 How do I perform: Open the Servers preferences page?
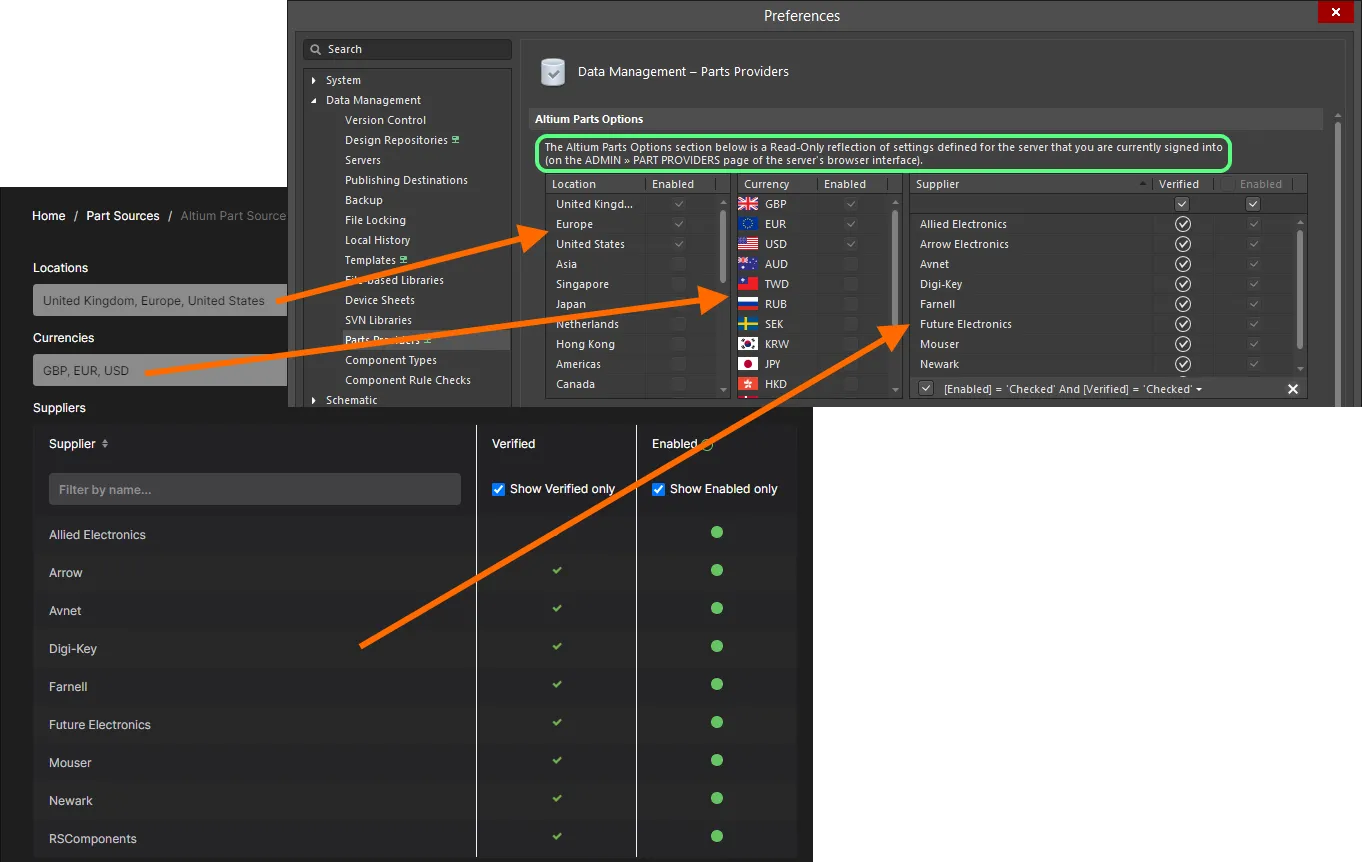(363, 160)
